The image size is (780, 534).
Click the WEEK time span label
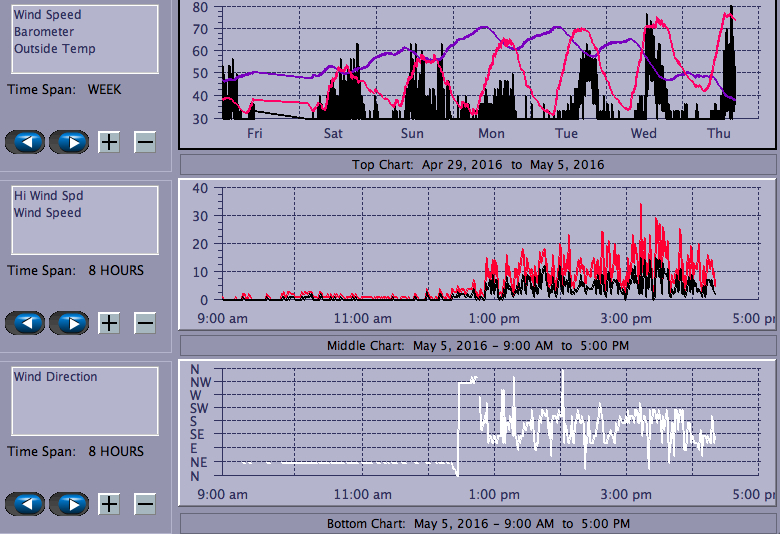(x=104, y=89)
